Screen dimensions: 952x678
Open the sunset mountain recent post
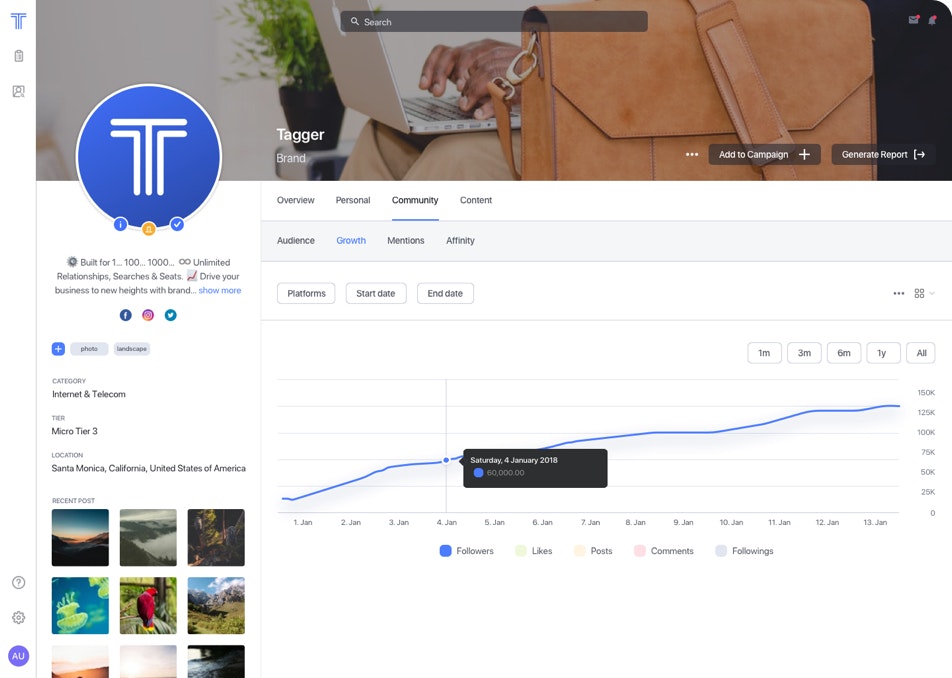pos(80,538)
